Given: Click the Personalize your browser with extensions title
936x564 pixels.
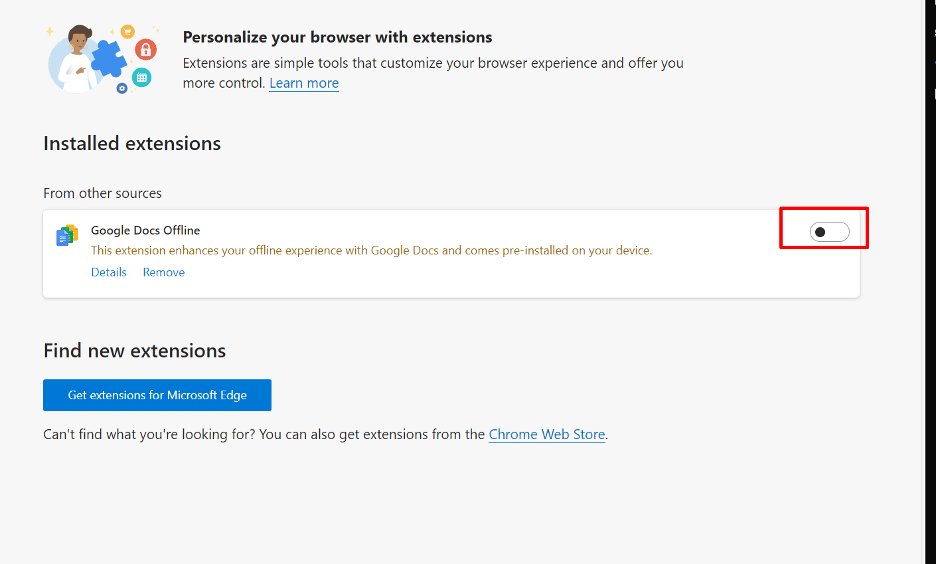Looking at the screenshot, I should click(x=337, y=37).
